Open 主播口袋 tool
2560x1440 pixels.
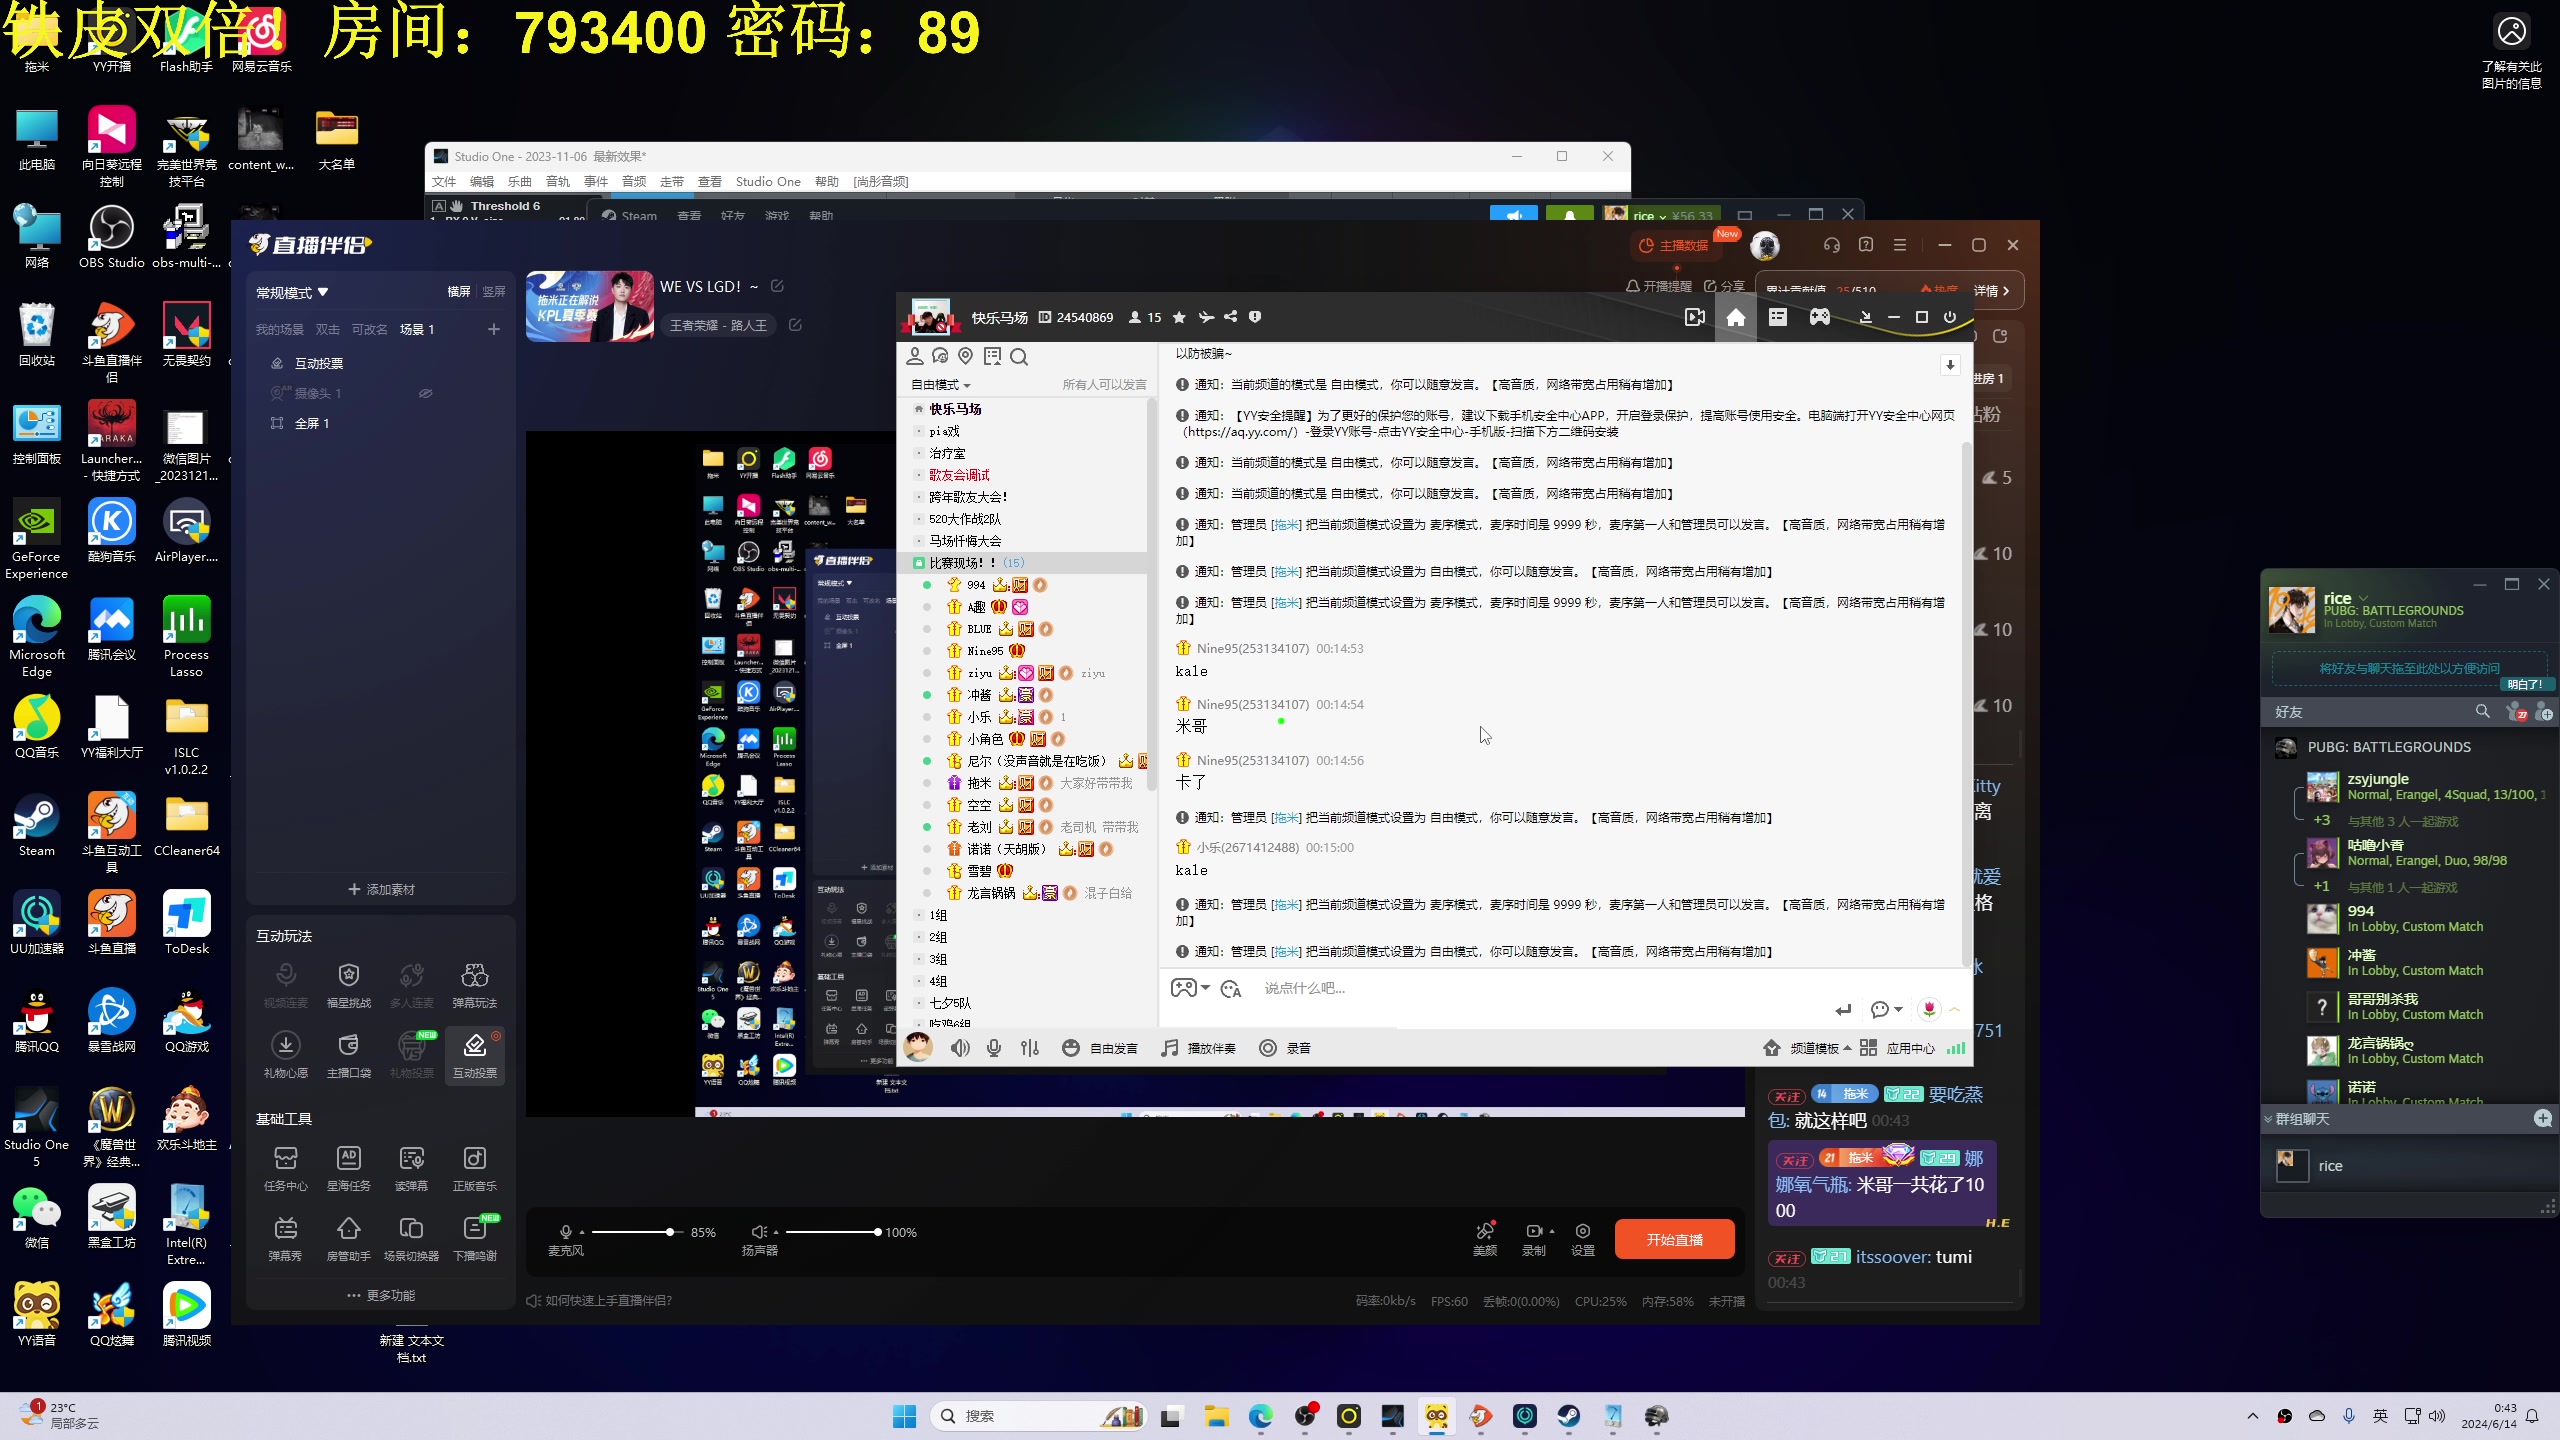[348, 1054]
